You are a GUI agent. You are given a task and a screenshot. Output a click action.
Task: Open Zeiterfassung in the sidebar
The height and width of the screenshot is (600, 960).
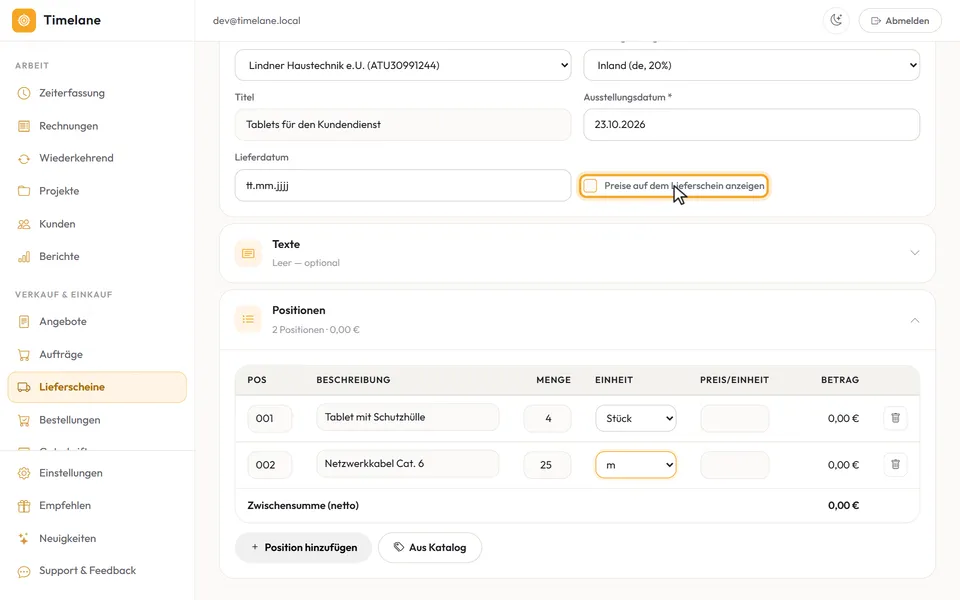[97, 93]
